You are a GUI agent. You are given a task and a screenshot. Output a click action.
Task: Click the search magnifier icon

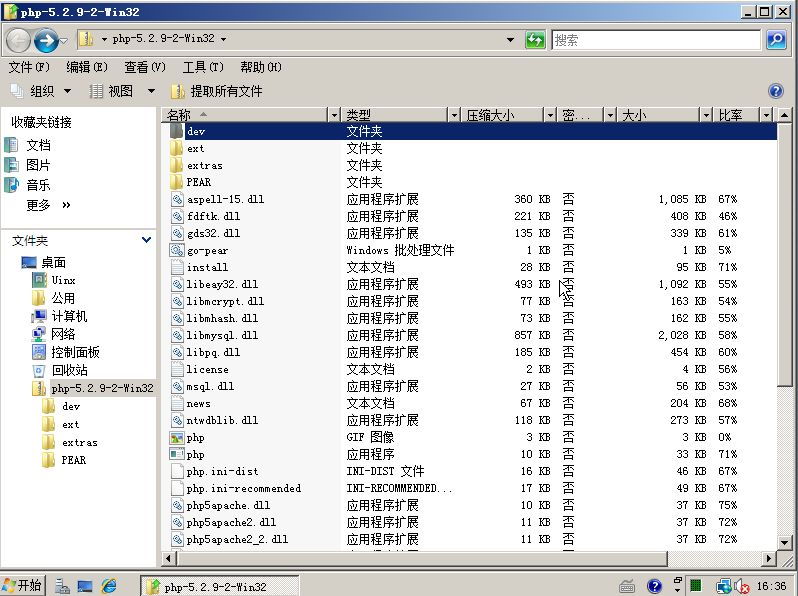775,40
